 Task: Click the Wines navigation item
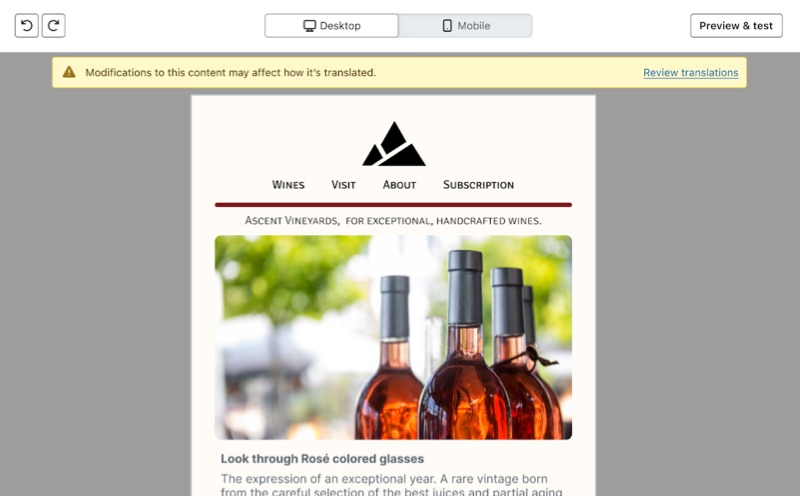[x=288, y=185]
